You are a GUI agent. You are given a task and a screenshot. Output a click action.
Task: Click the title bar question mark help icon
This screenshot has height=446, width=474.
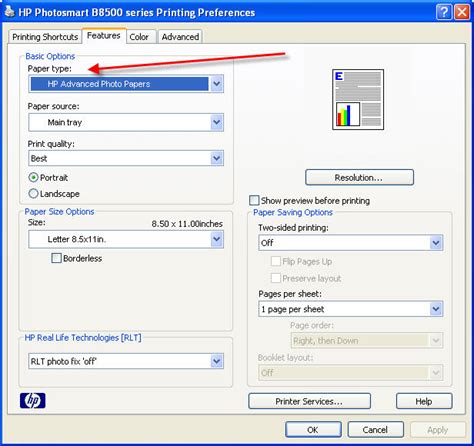tap(444, 12)
